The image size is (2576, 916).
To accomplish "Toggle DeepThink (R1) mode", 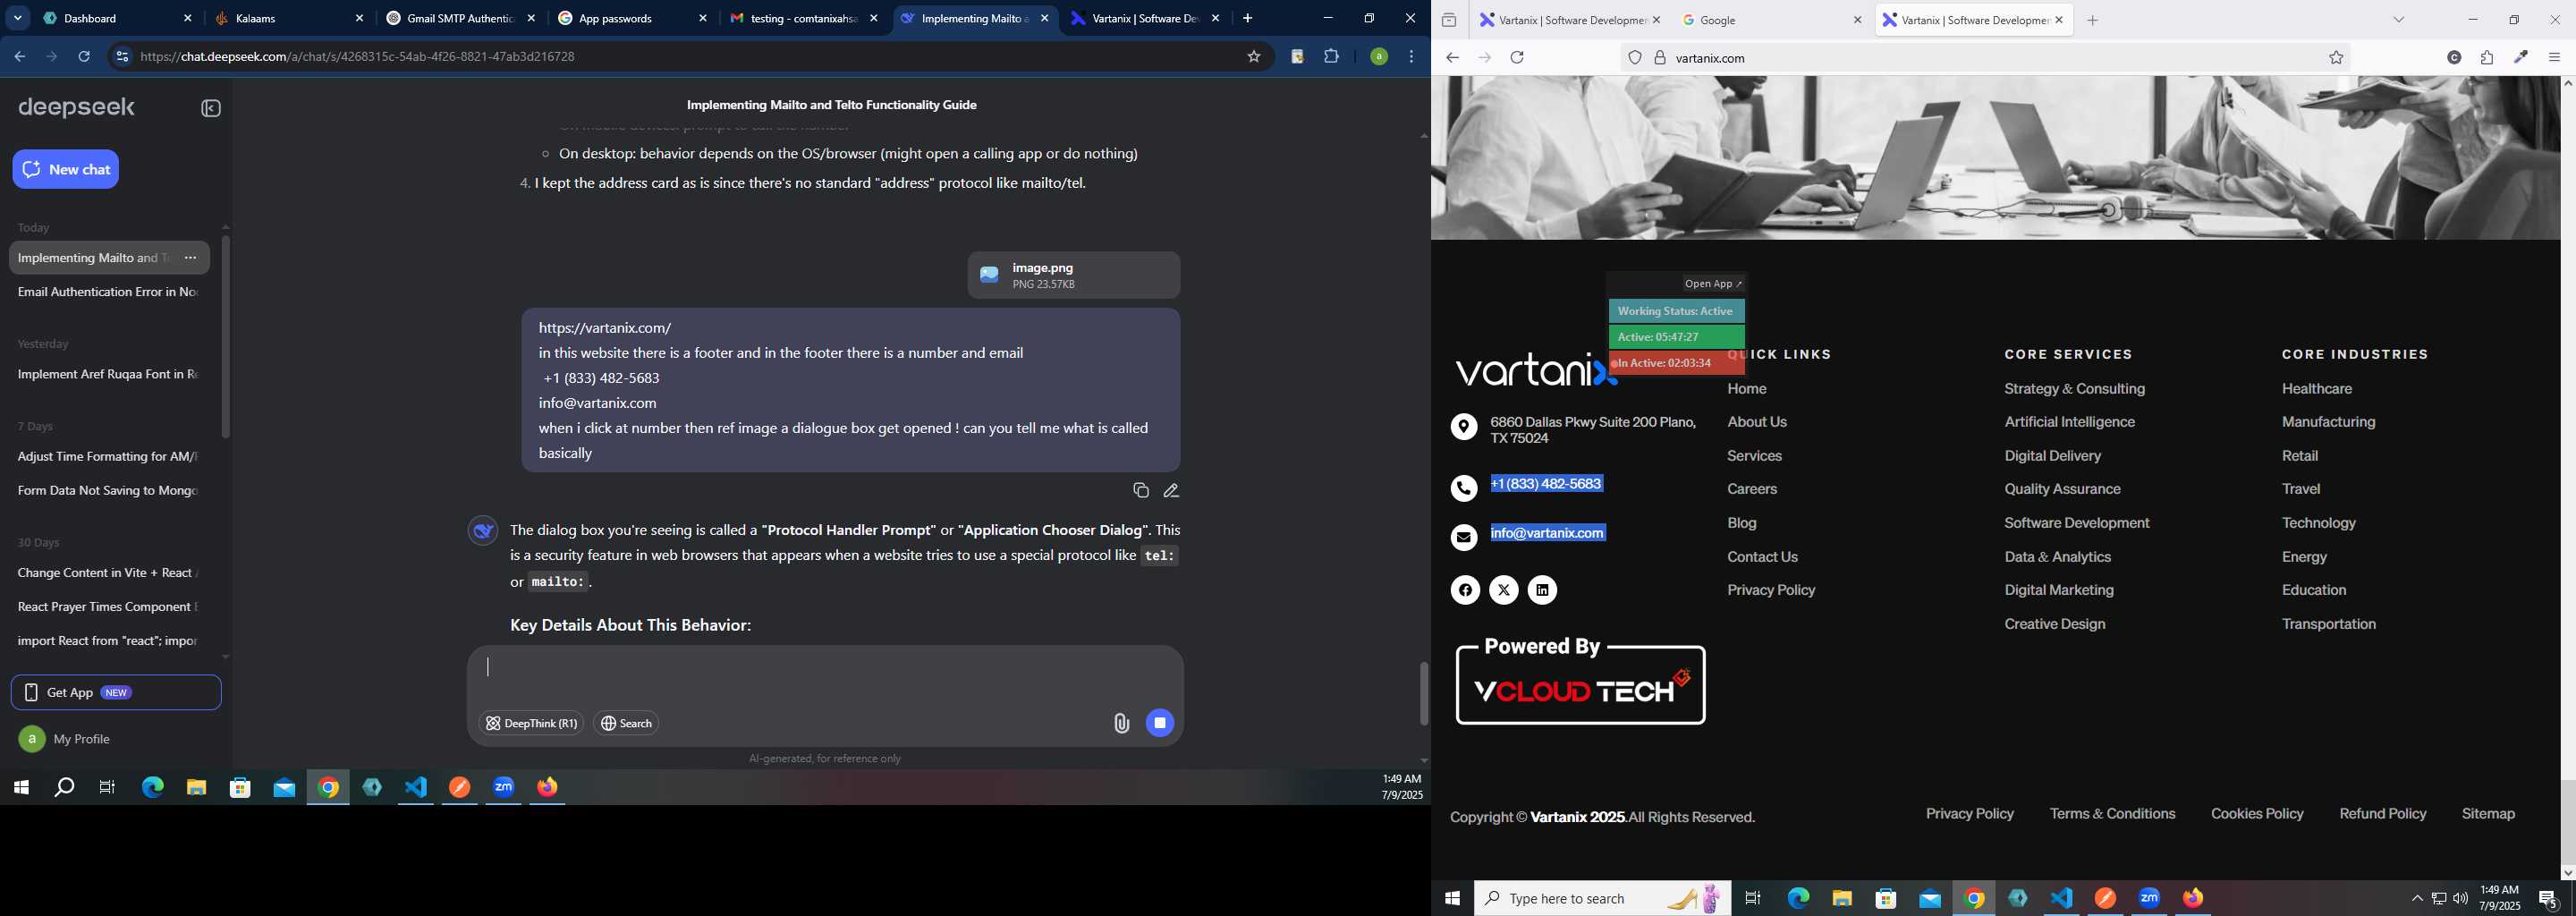I will tap(531, 723).
